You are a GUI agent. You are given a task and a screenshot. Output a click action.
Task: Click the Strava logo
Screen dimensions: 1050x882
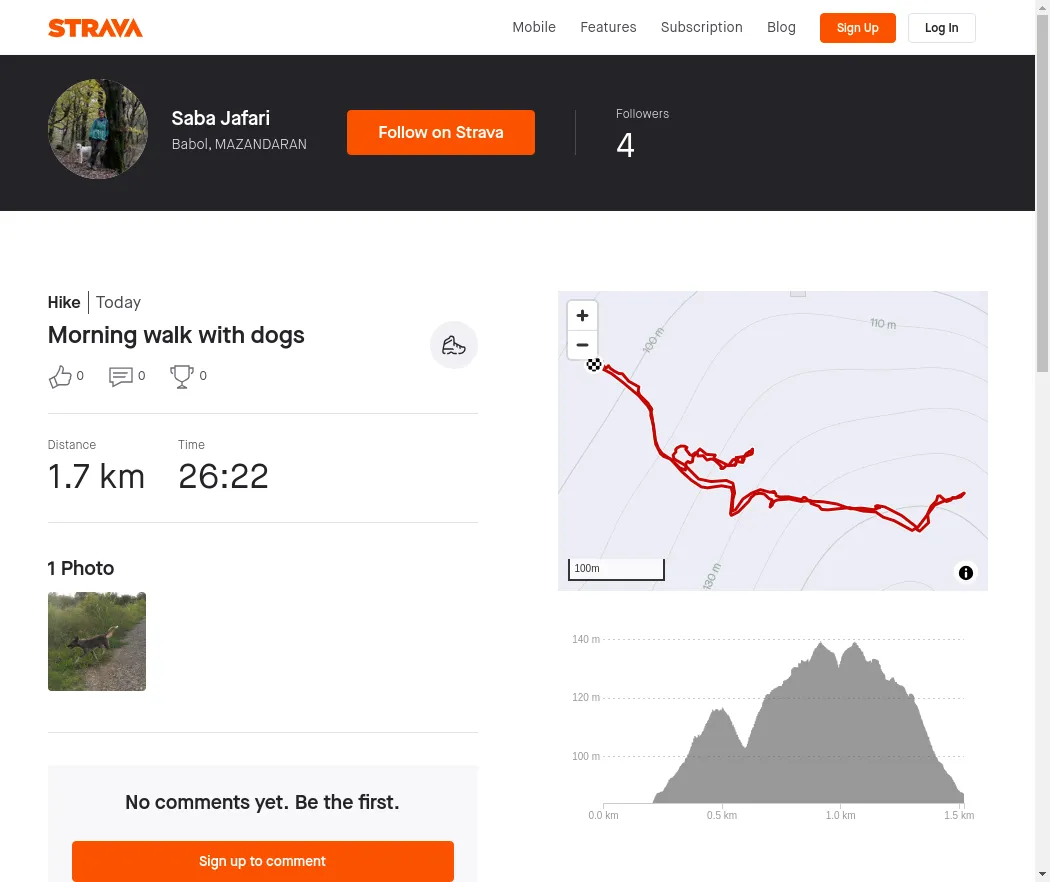click(x=95, y=28)
